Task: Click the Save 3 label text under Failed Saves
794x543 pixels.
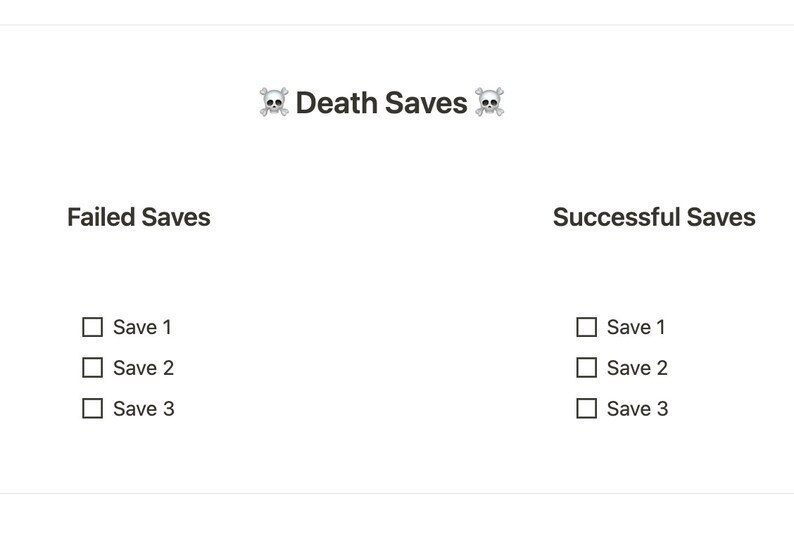Action: (144, 409)
